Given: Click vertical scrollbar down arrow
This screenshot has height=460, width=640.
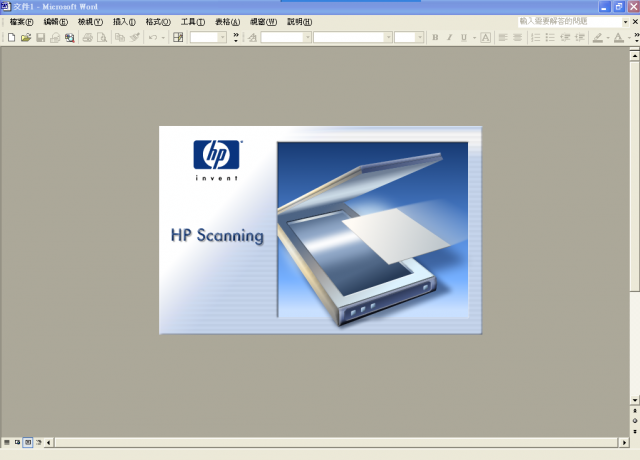Looking at the screenshot, I should [x=635, y=400].
